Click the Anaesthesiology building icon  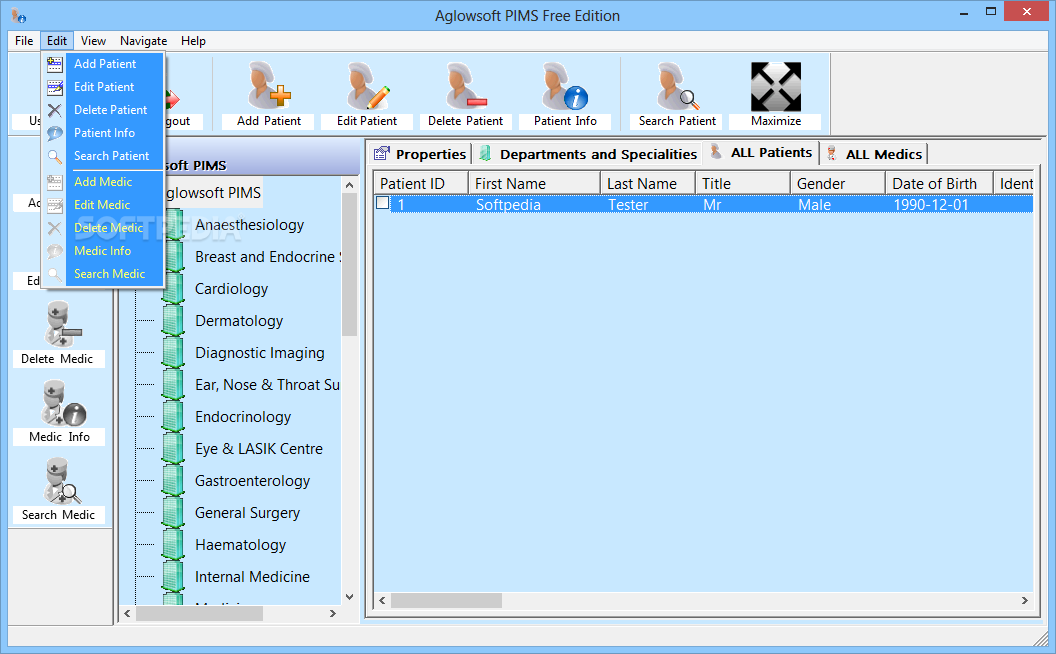[173, 225]
